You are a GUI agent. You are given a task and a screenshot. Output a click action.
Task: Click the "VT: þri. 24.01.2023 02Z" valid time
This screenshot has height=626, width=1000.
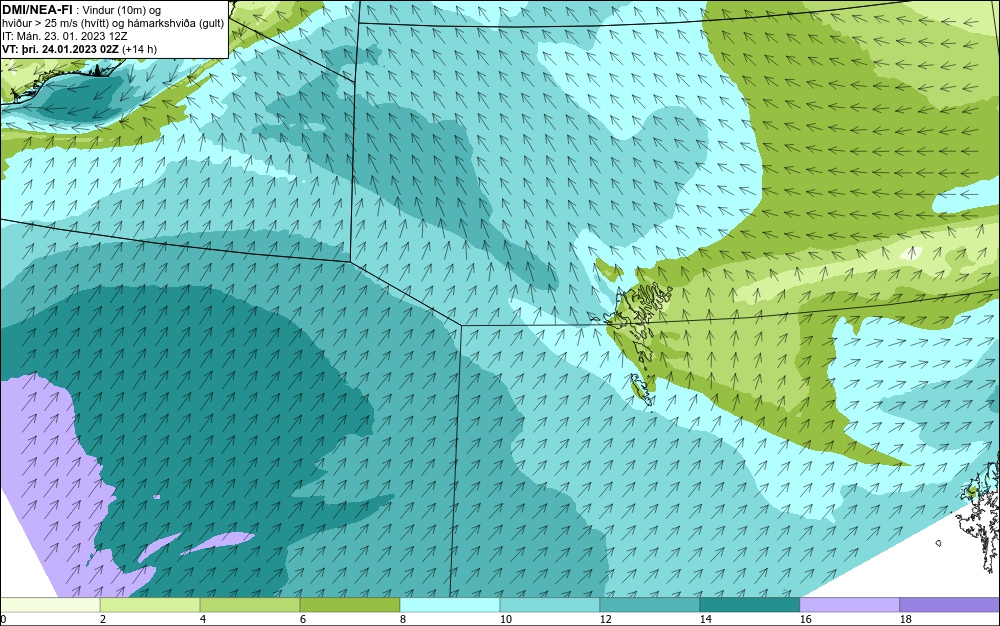(61, 49)
